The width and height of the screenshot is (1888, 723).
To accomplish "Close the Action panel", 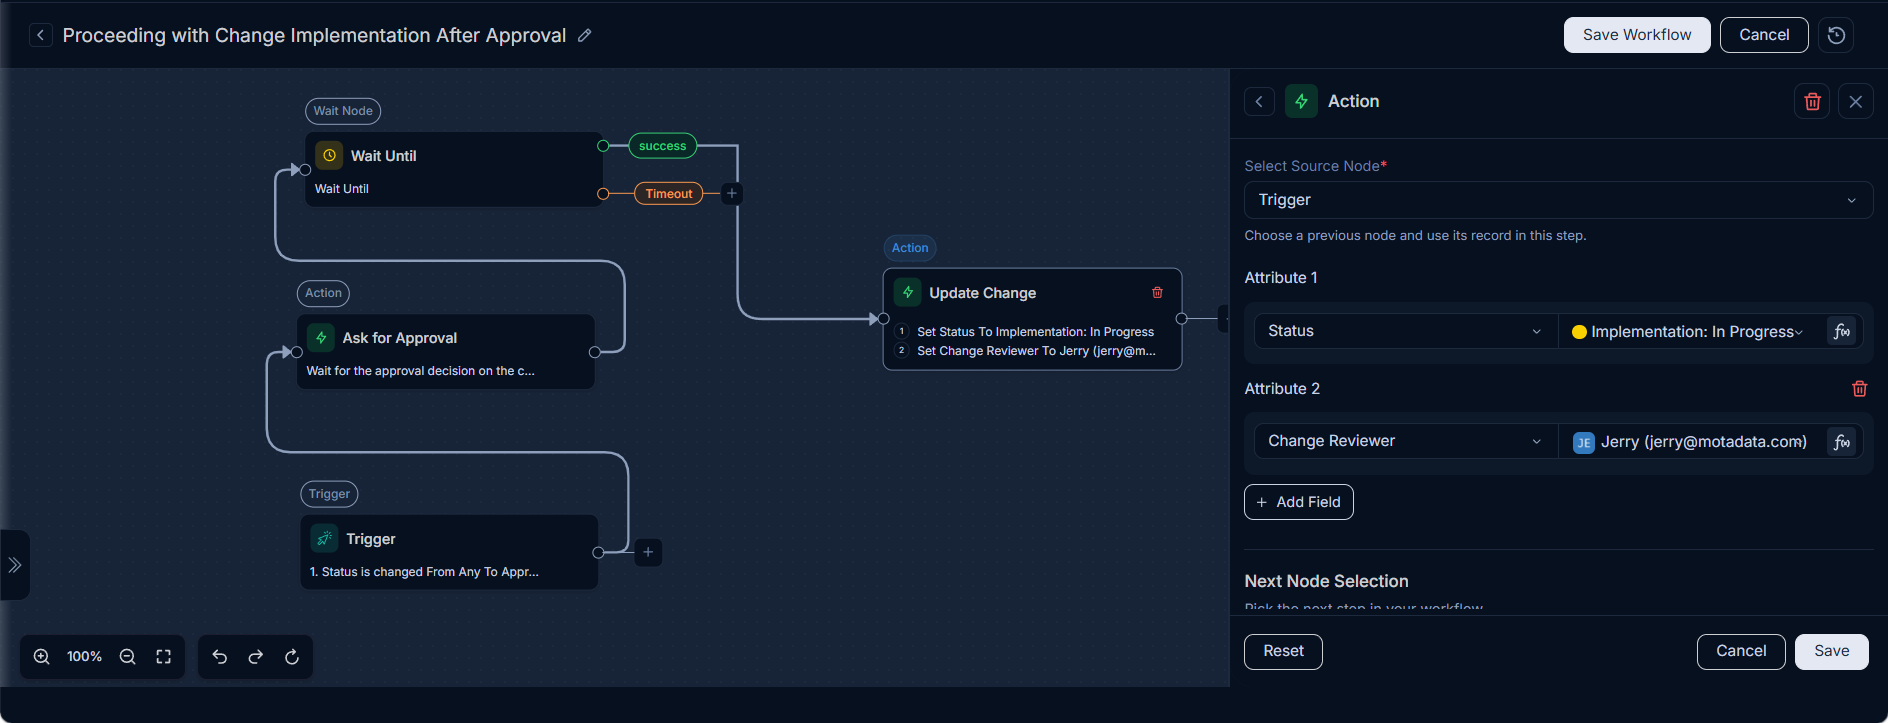I will 1856,102.
